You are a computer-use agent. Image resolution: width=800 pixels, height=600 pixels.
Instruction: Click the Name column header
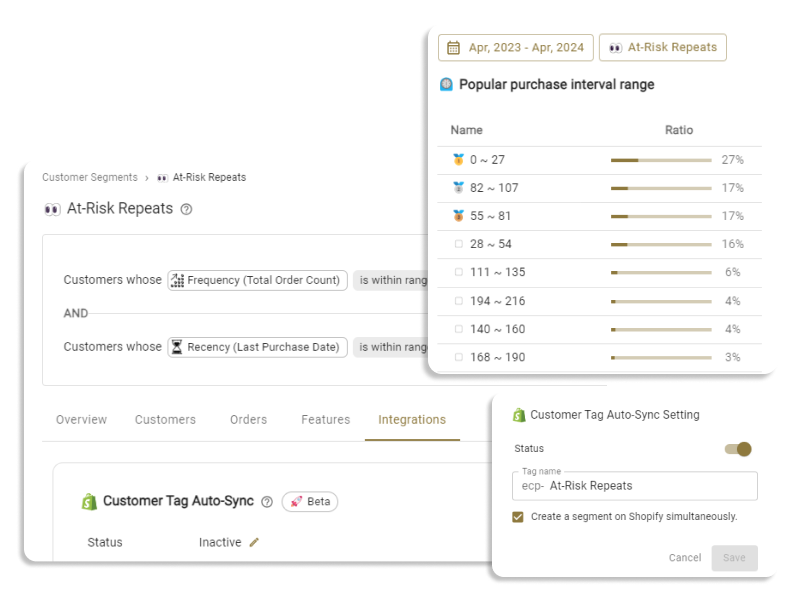tap(466, 130)
